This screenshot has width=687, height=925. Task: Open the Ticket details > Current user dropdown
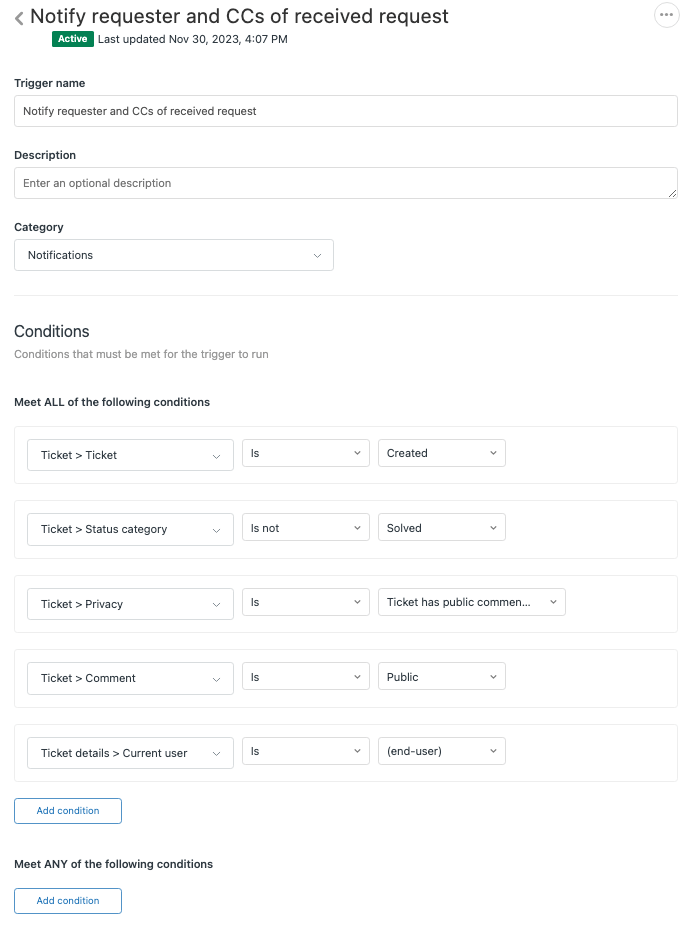pos(130,751)
